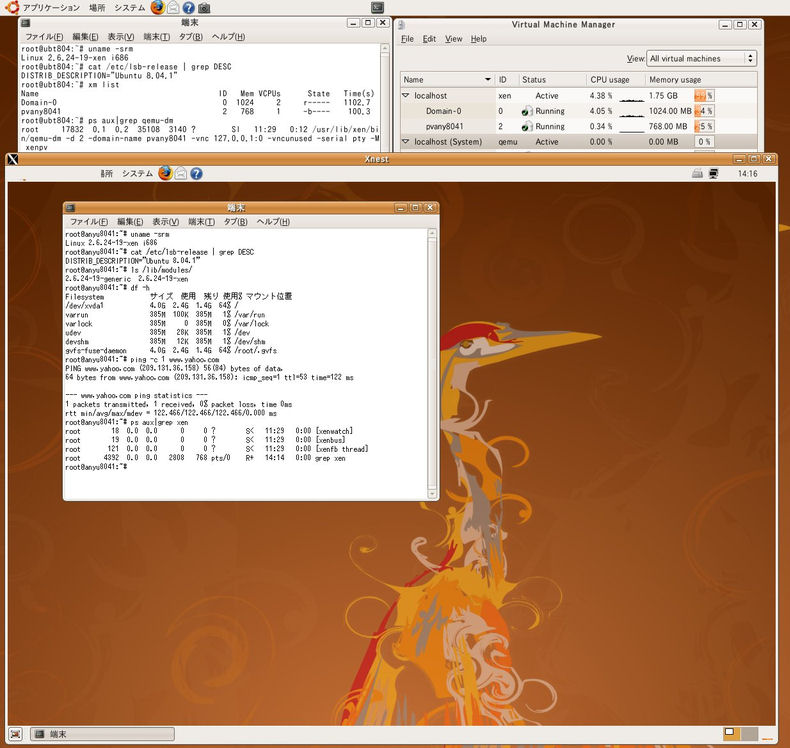Open the 場所 menu in the top desktop panel

pyautogui.click(x=97, y=8)
